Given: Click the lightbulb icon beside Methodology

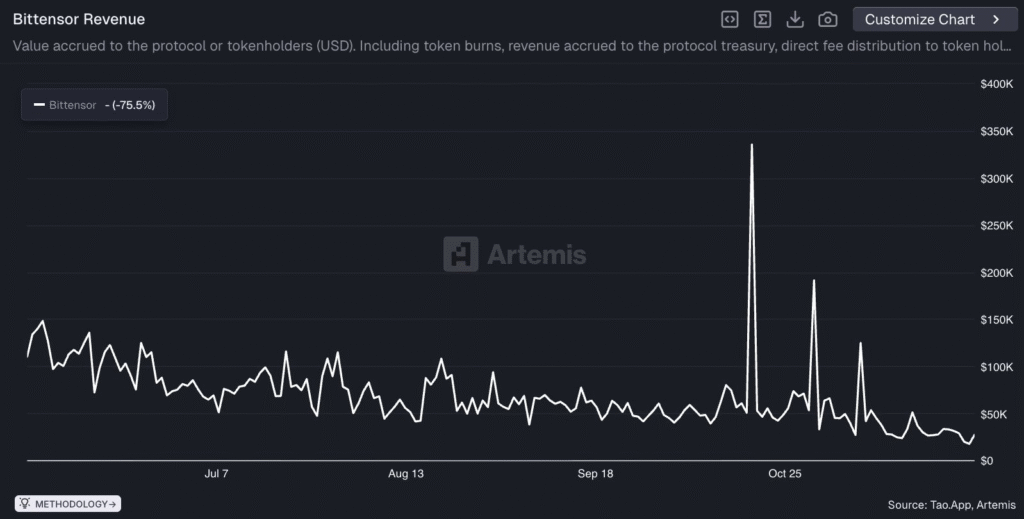Looking at the screenshot, I should [24, 504].
